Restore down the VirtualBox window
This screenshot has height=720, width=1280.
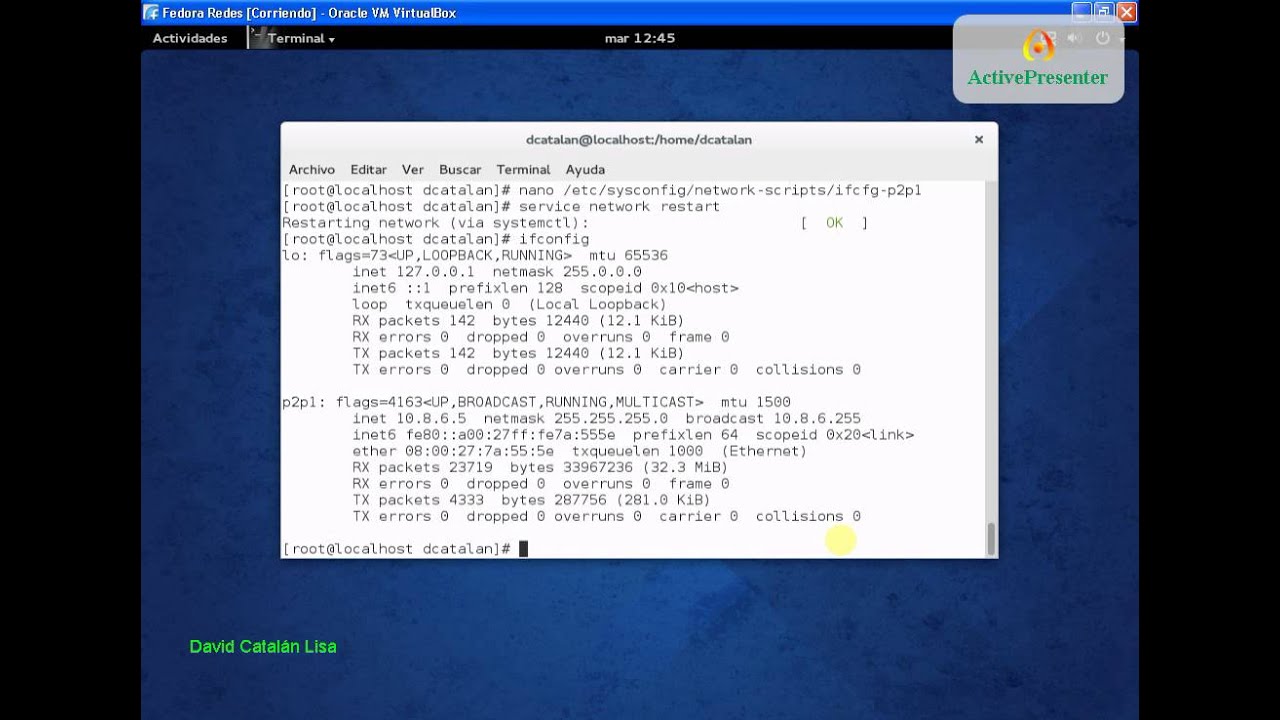[1104, 12]
